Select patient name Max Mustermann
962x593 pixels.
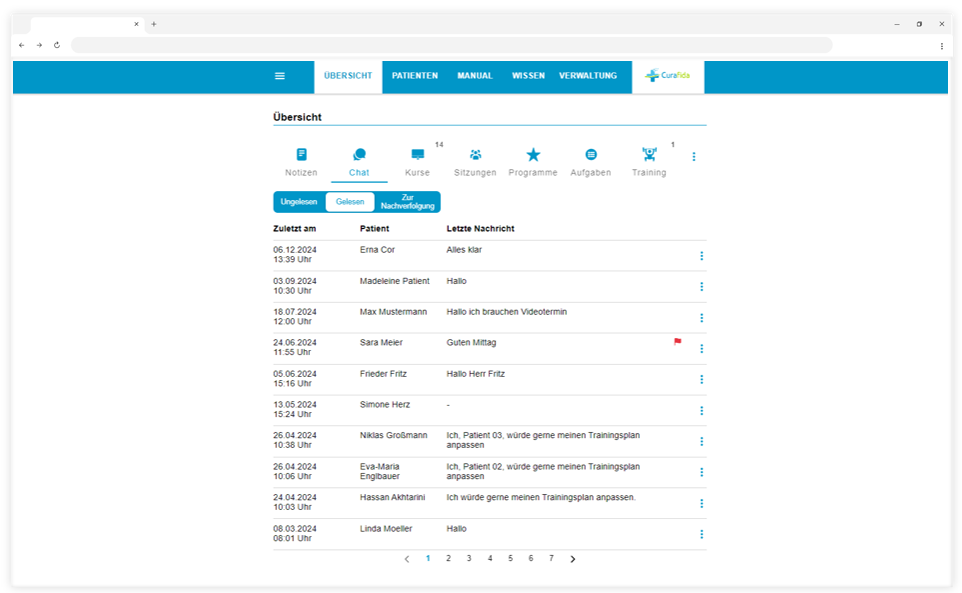[x=393, y=312]
